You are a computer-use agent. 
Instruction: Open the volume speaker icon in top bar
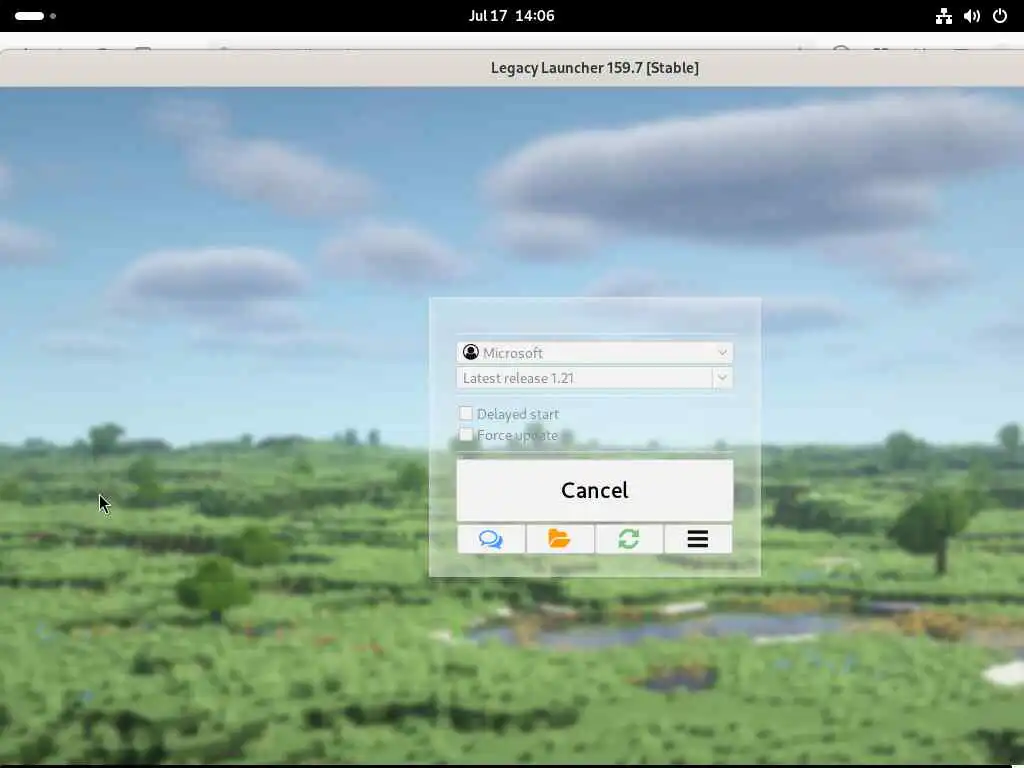972,16
